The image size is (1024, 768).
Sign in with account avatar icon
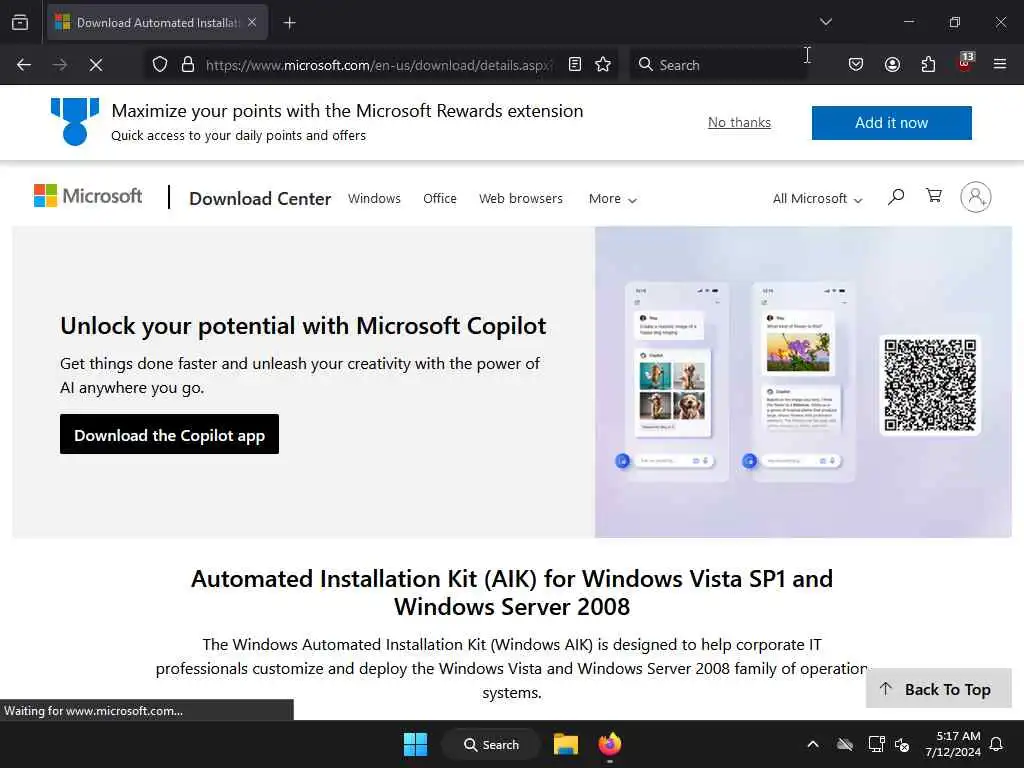976,197
